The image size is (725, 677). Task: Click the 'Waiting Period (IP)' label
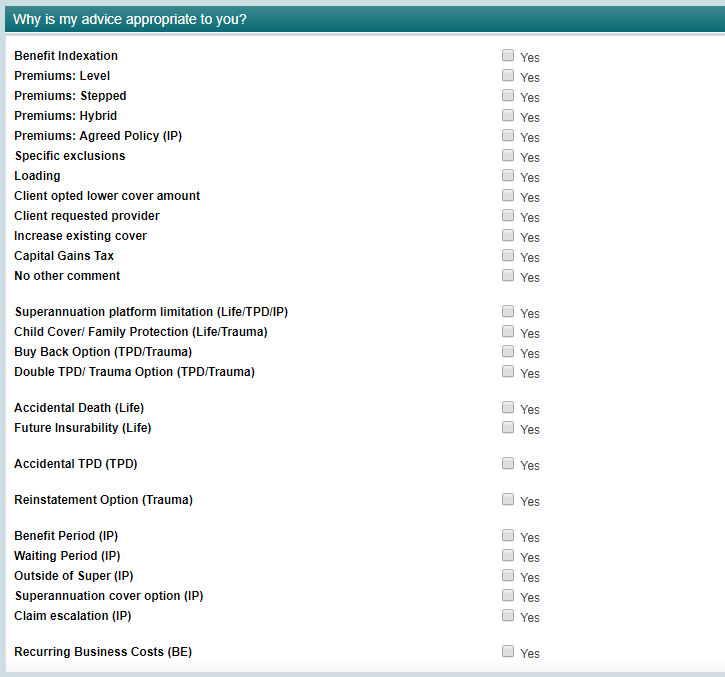67,556
